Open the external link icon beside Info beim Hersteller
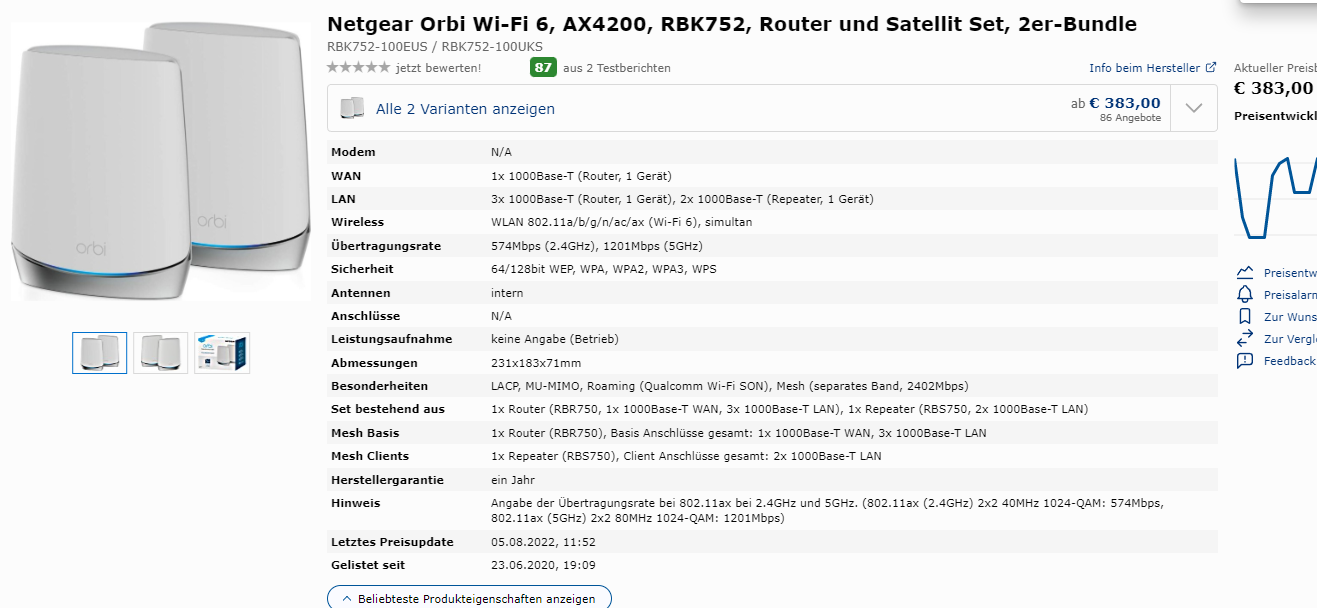This screenshot has height=608, width=1317. (1211, 68)
